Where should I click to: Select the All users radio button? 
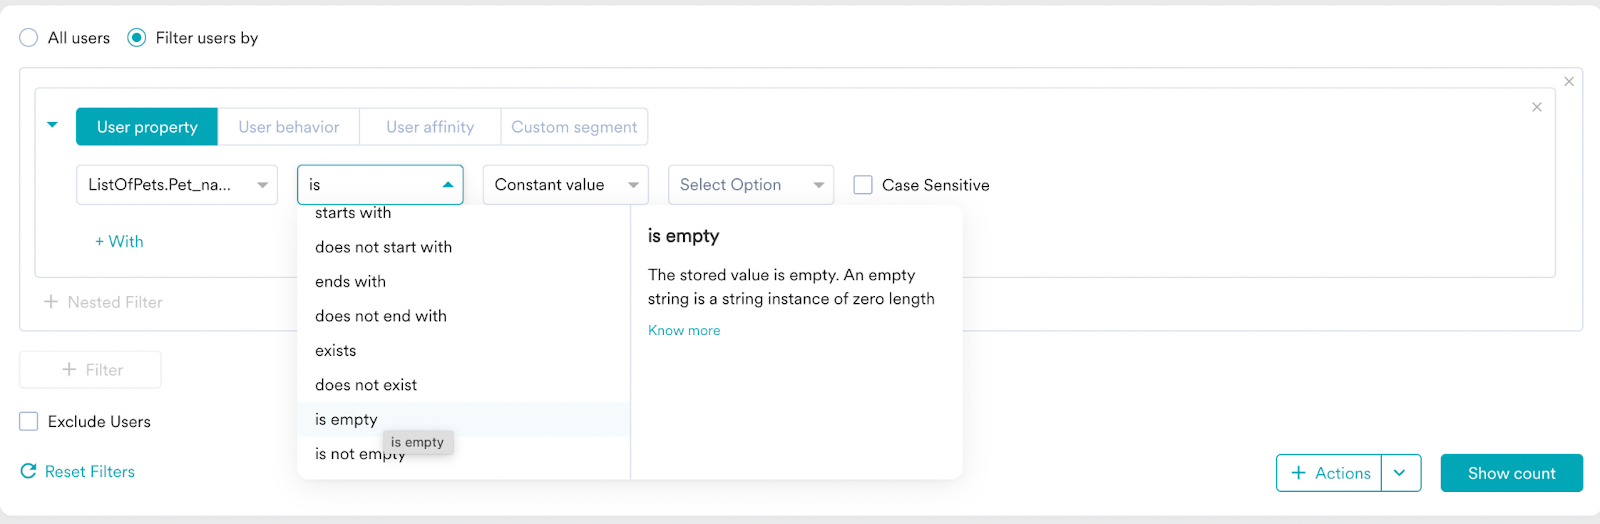pos(29,38)
